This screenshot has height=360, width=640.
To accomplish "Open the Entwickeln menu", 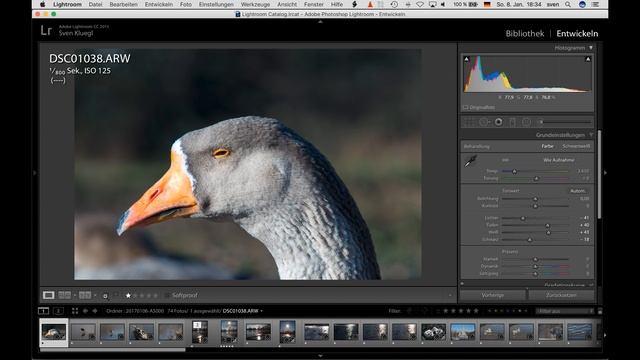I will [x=159, y=4].
